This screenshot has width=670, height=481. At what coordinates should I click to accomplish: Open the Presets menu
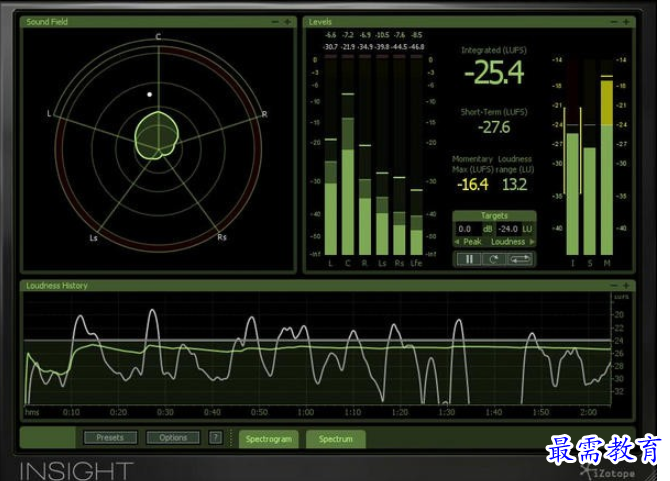coord(110,437)
